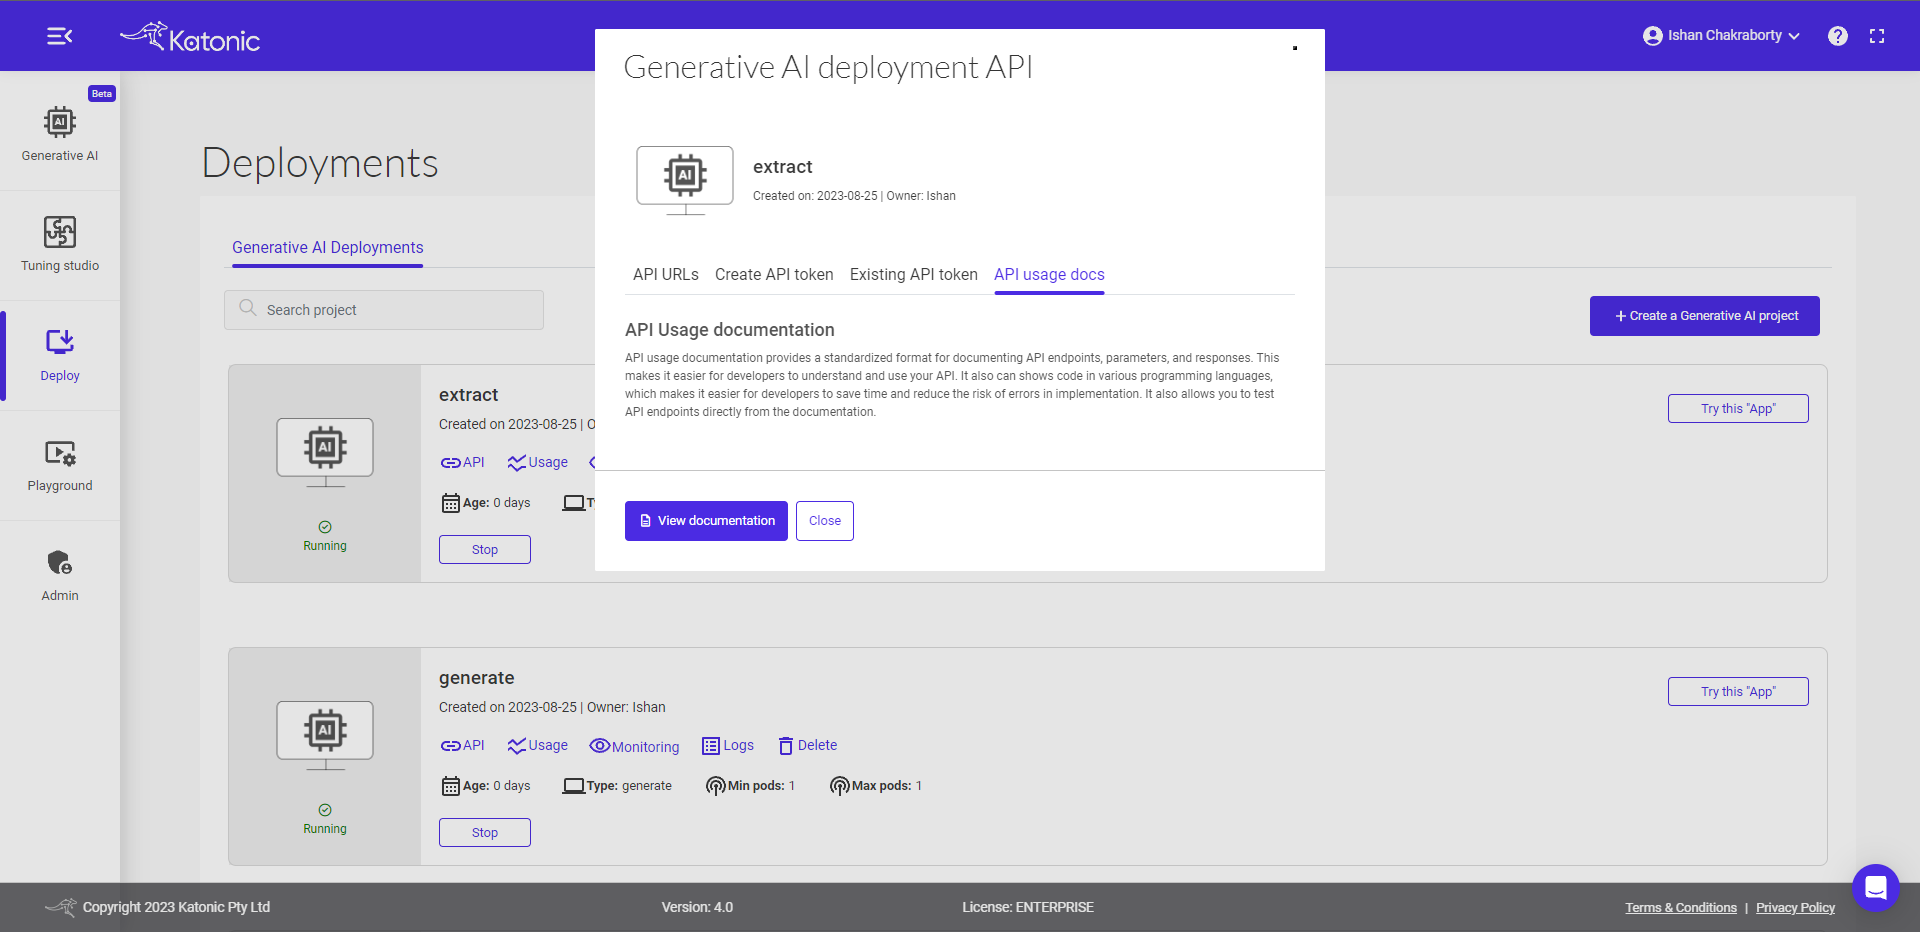
Task: Open Tuning studio from sidebar
Action: [x=60, y=244]
